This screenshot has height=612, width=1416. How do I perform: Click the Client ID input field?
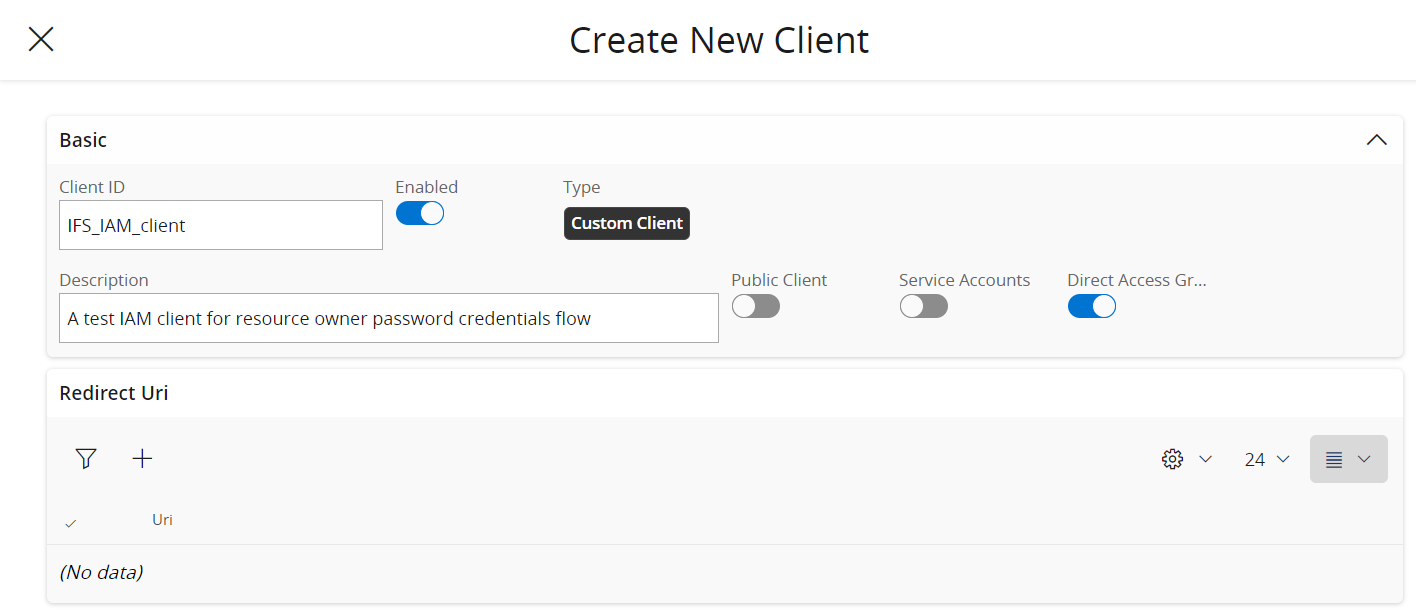point(220,224)
